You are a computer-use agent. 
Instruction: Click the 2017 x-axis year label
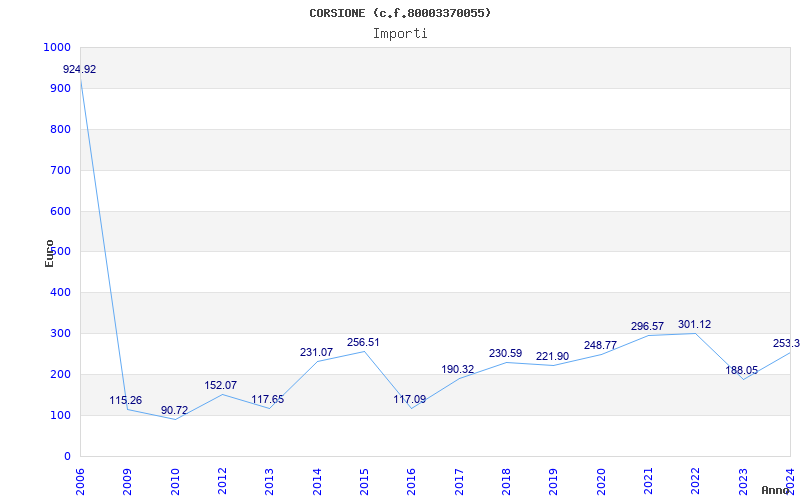(459, 482)
